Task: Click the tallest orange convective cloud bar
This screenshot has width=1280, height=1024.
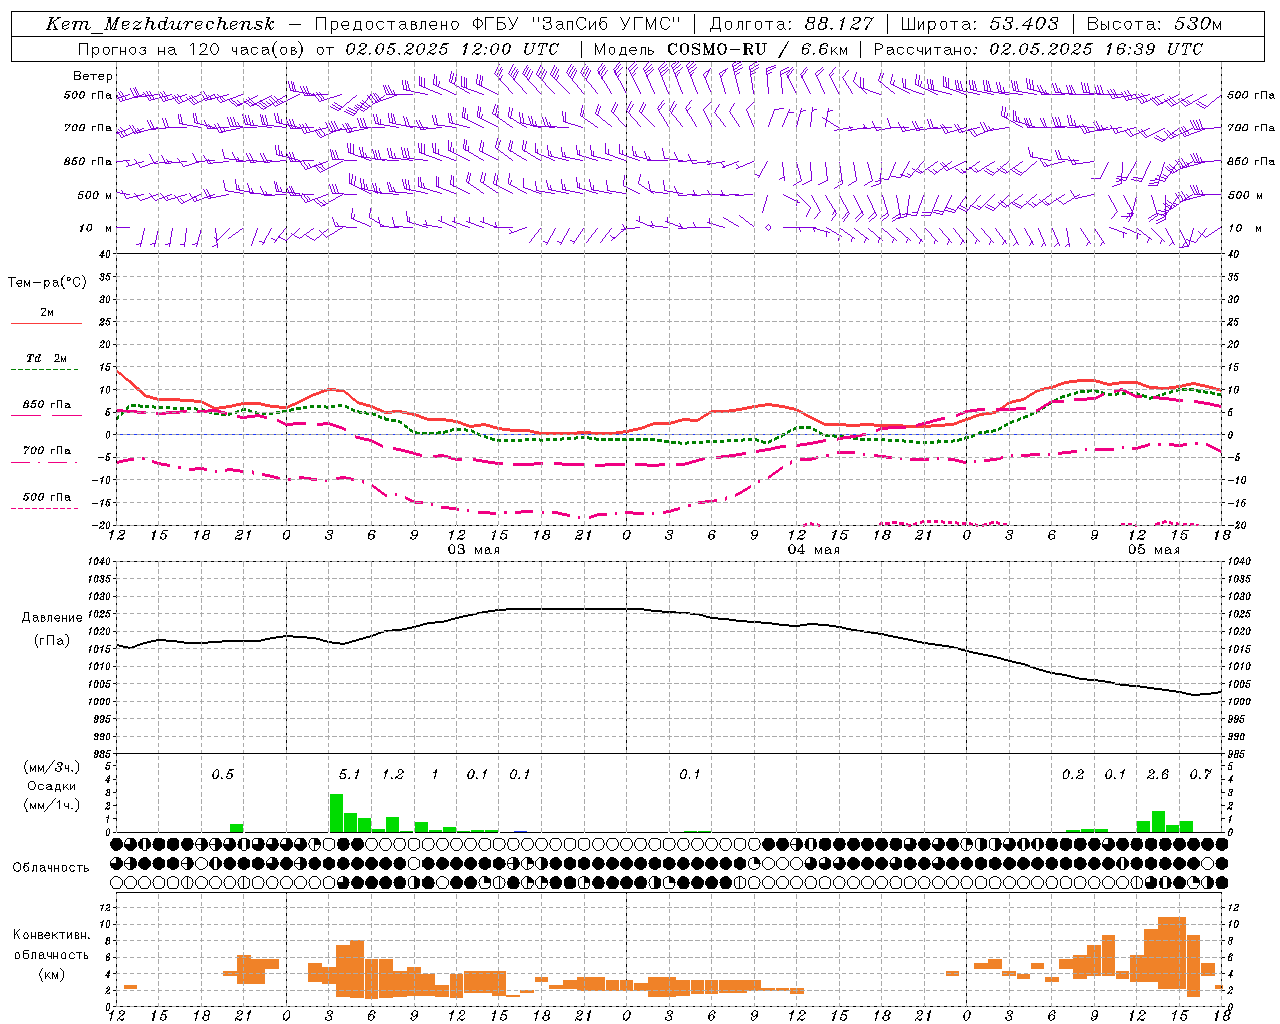Action: pyautogui.click(x=1172, y=953)
